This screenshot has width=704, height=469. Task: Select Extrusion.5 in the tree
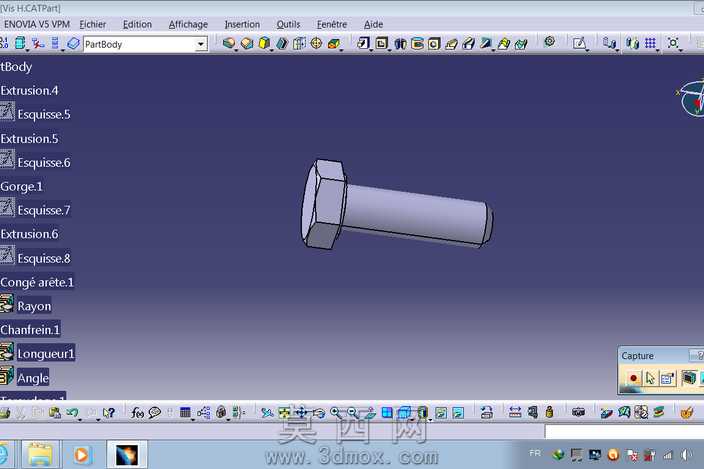click(29, 139)
